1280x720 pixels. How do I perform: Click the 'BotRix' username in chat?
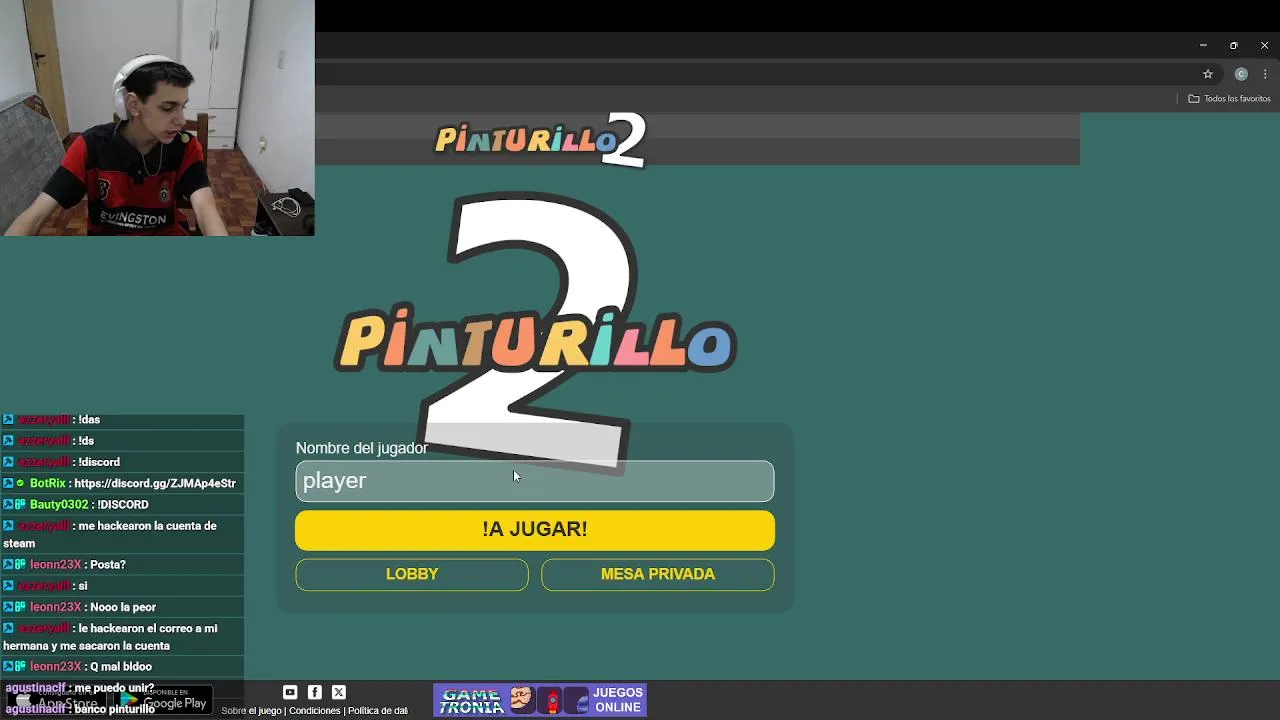(x=48, y=483)
